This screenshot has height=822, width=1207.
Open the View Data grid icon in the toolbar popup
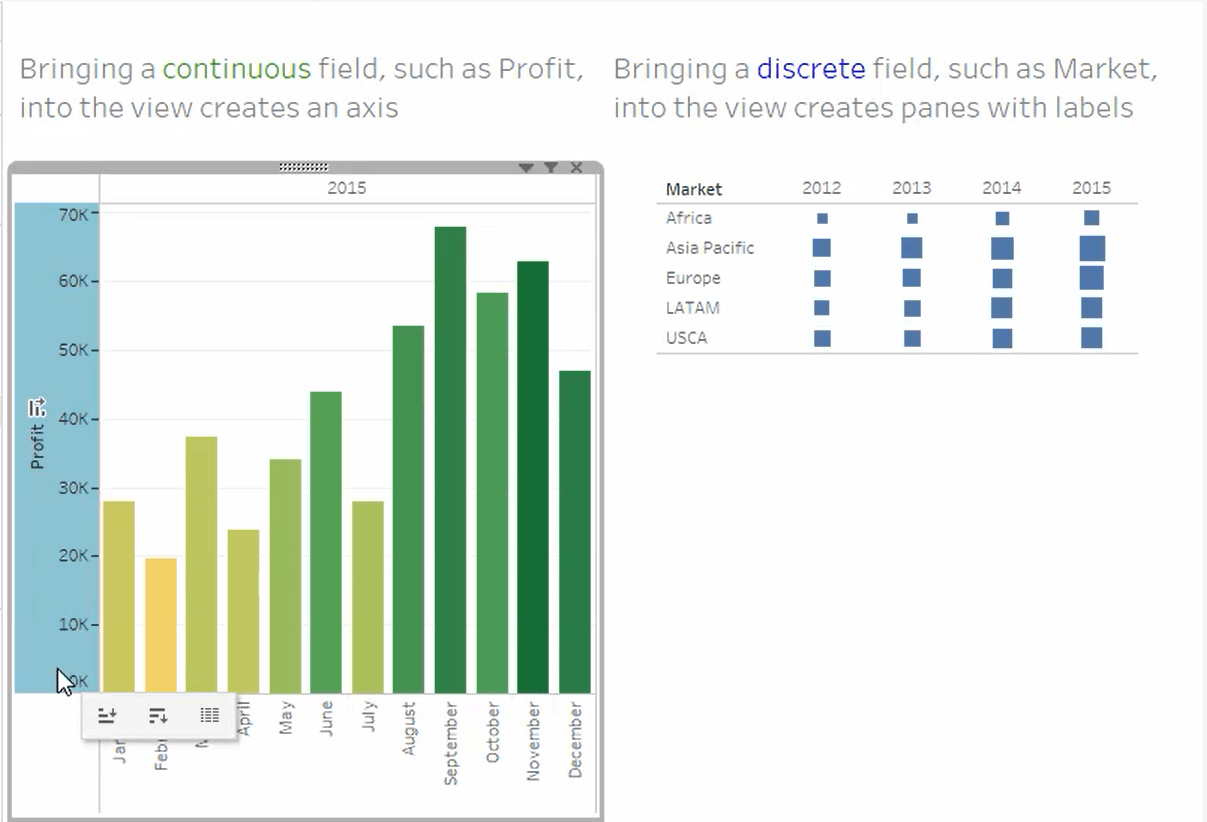209,714
